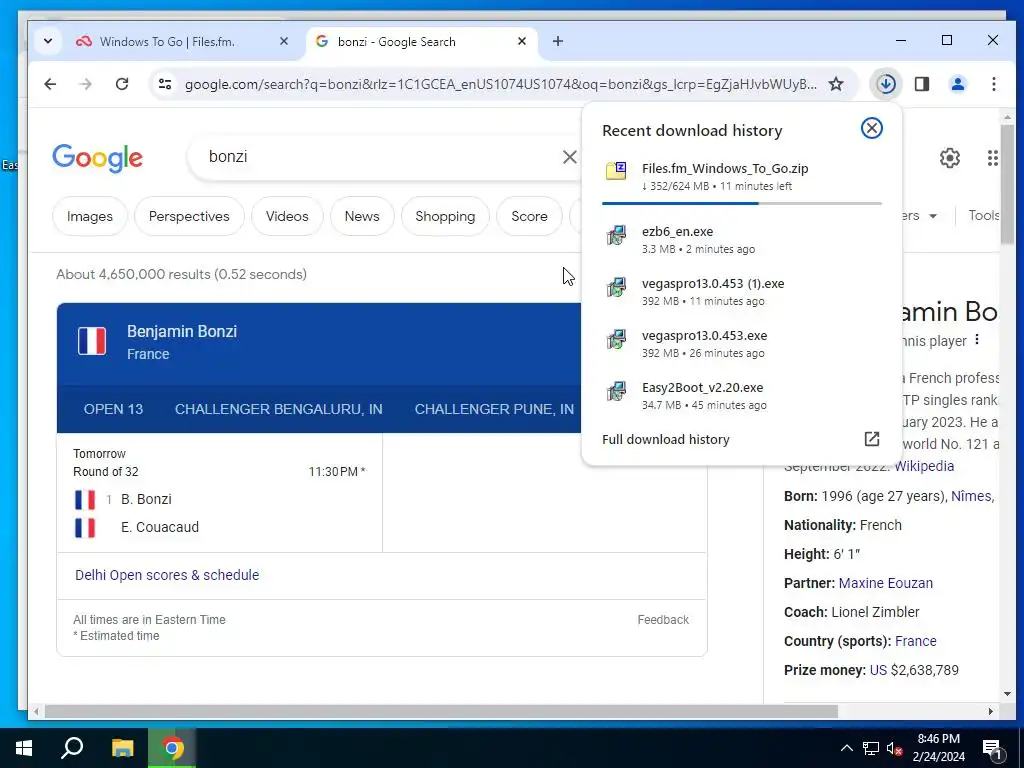Click the vertical page scrollbar

pos(1007,184)
